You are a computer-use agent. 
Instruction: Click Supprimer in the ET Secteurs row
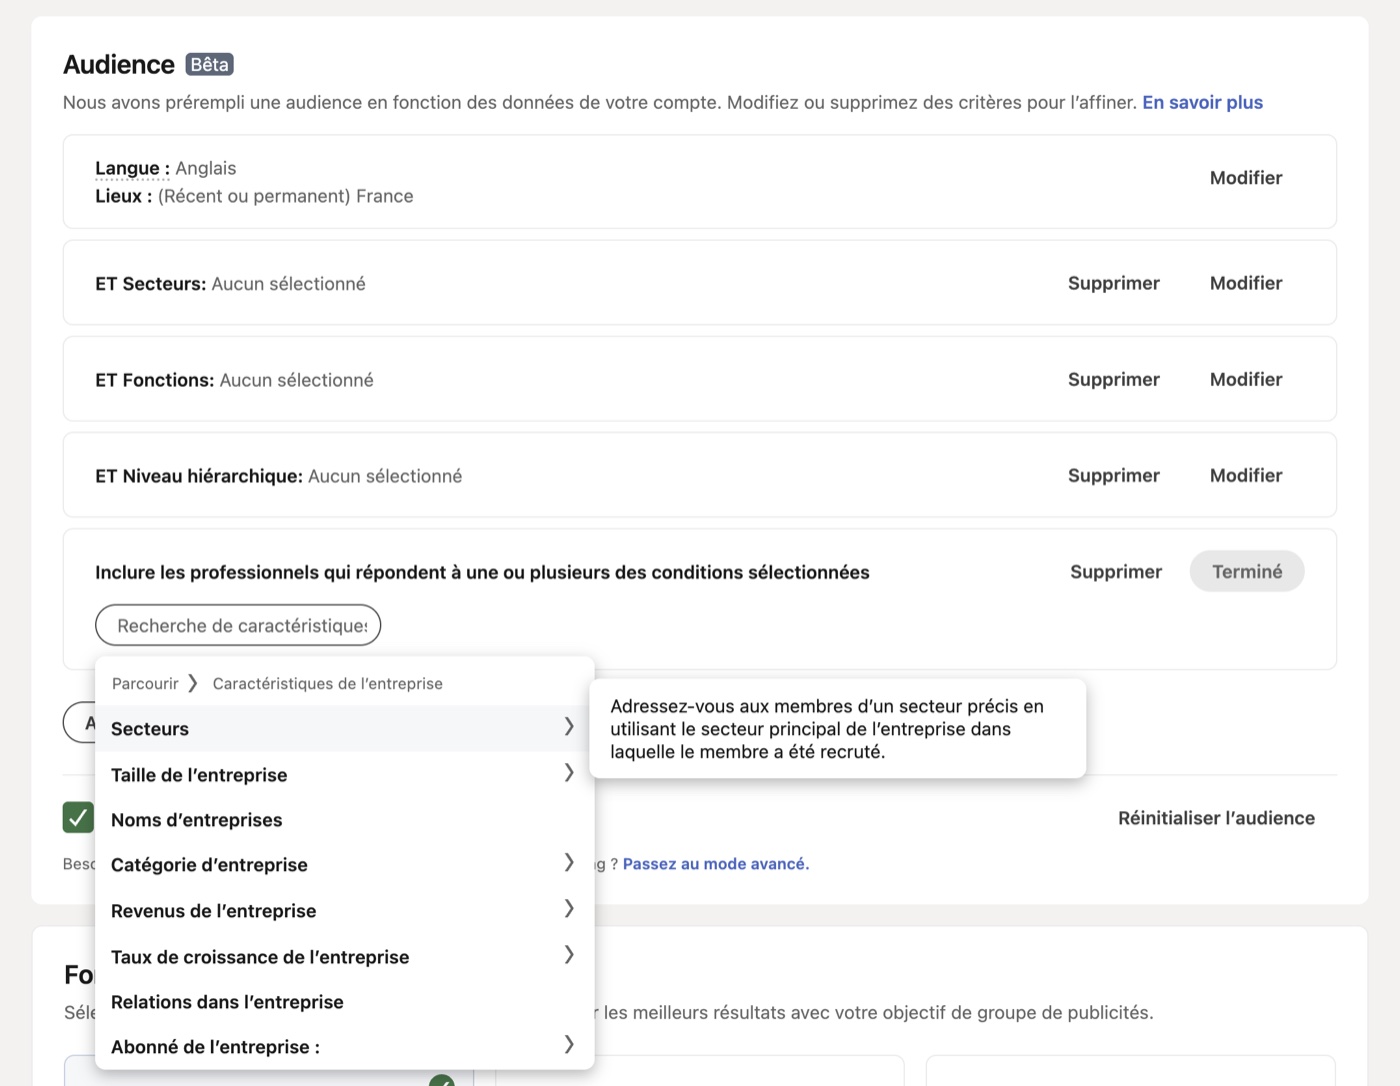click(1113, 283)
